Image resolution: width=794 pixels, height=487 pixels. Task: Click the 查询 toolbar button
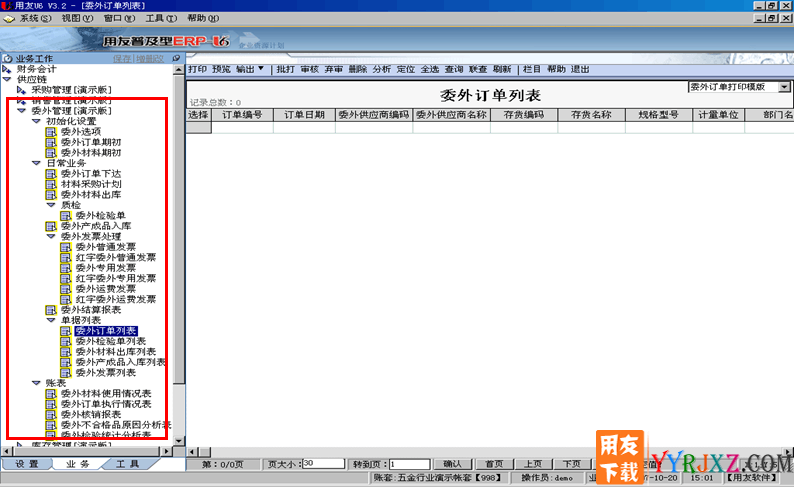pos(454,69)
